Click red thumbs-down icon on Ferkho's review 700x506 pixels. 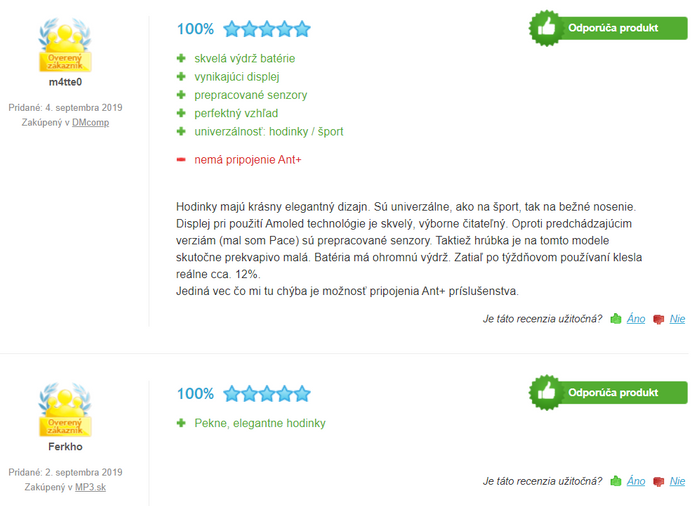pyautogui.click(x=658, y=481)
